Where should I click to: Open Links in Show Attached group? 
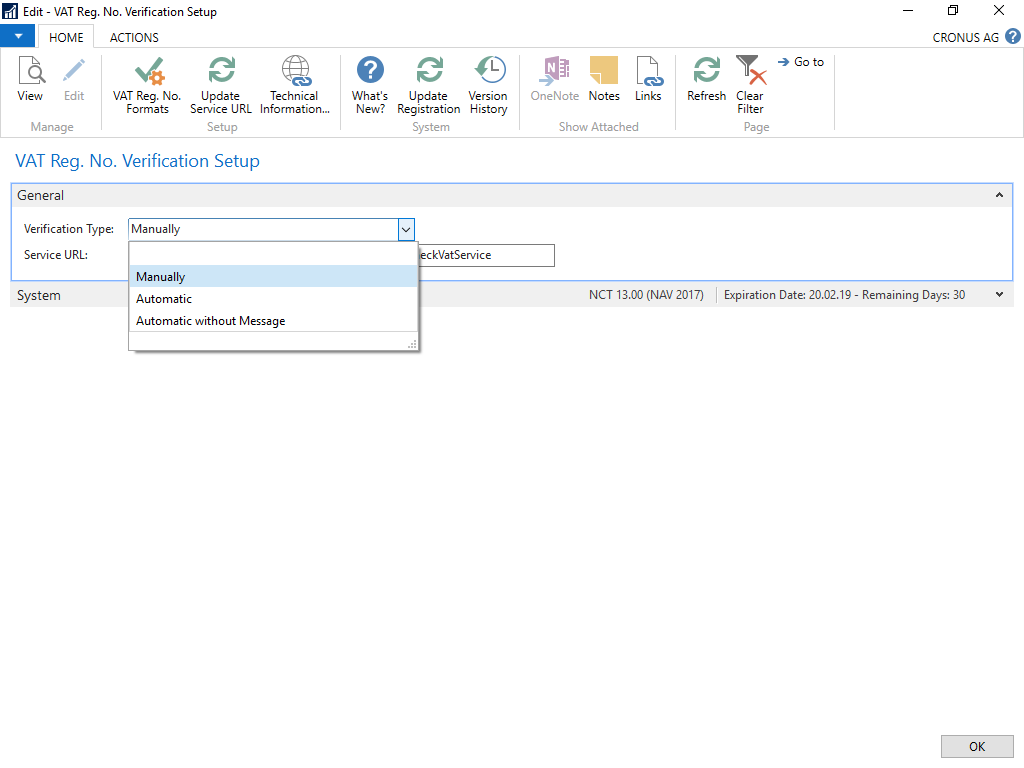pos(648,79)
